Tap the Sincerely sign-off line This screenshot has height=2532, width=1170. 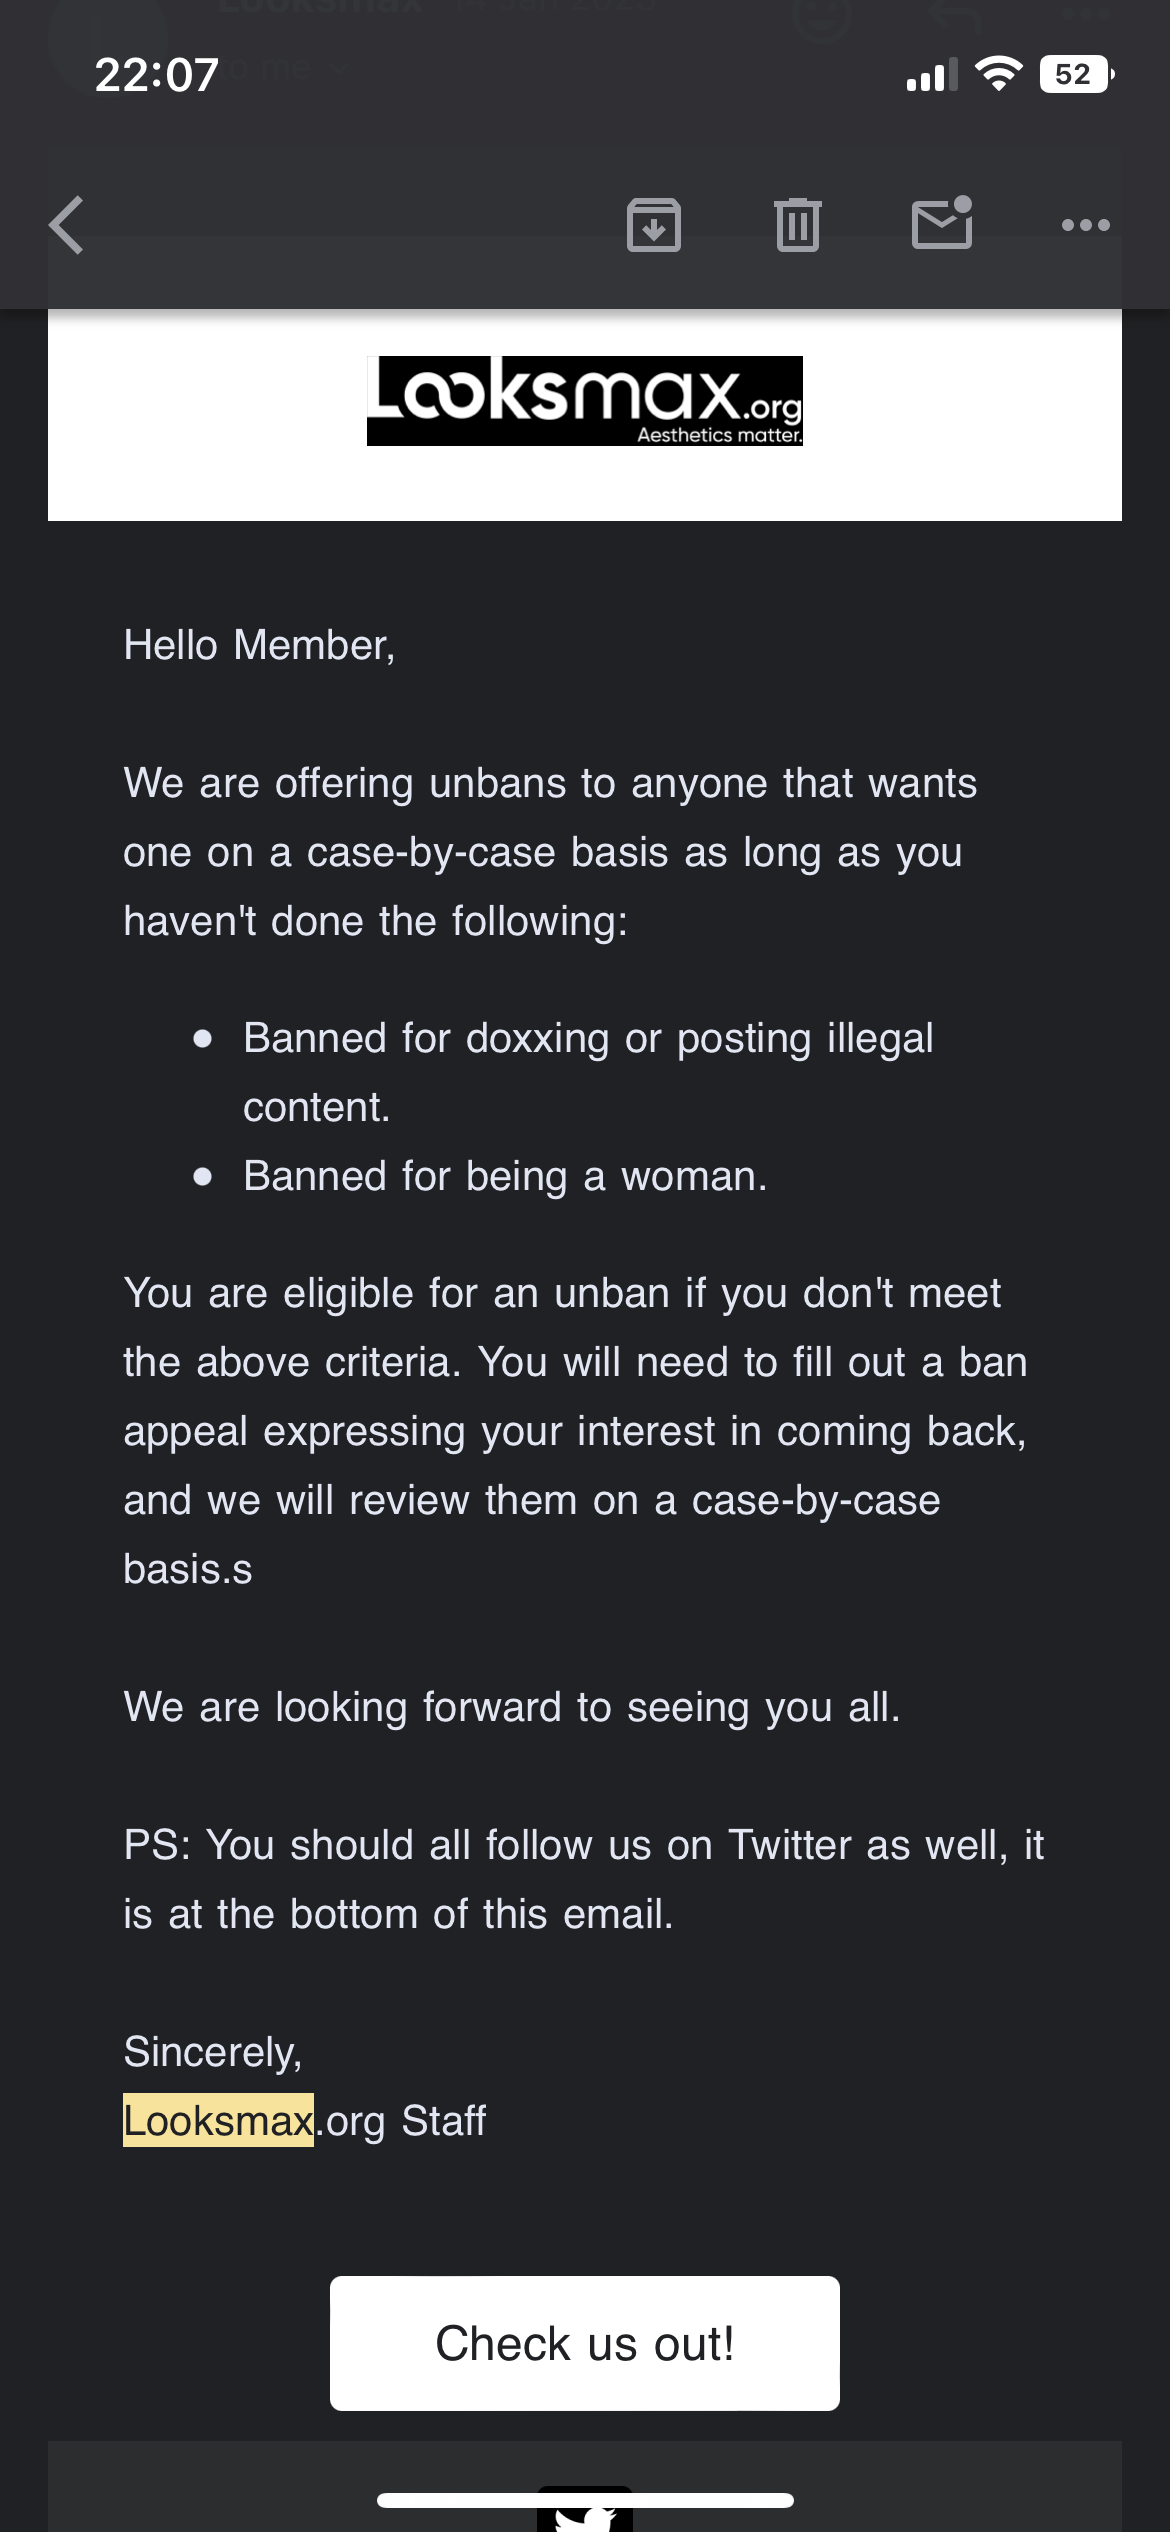[x=212, y=2052]
